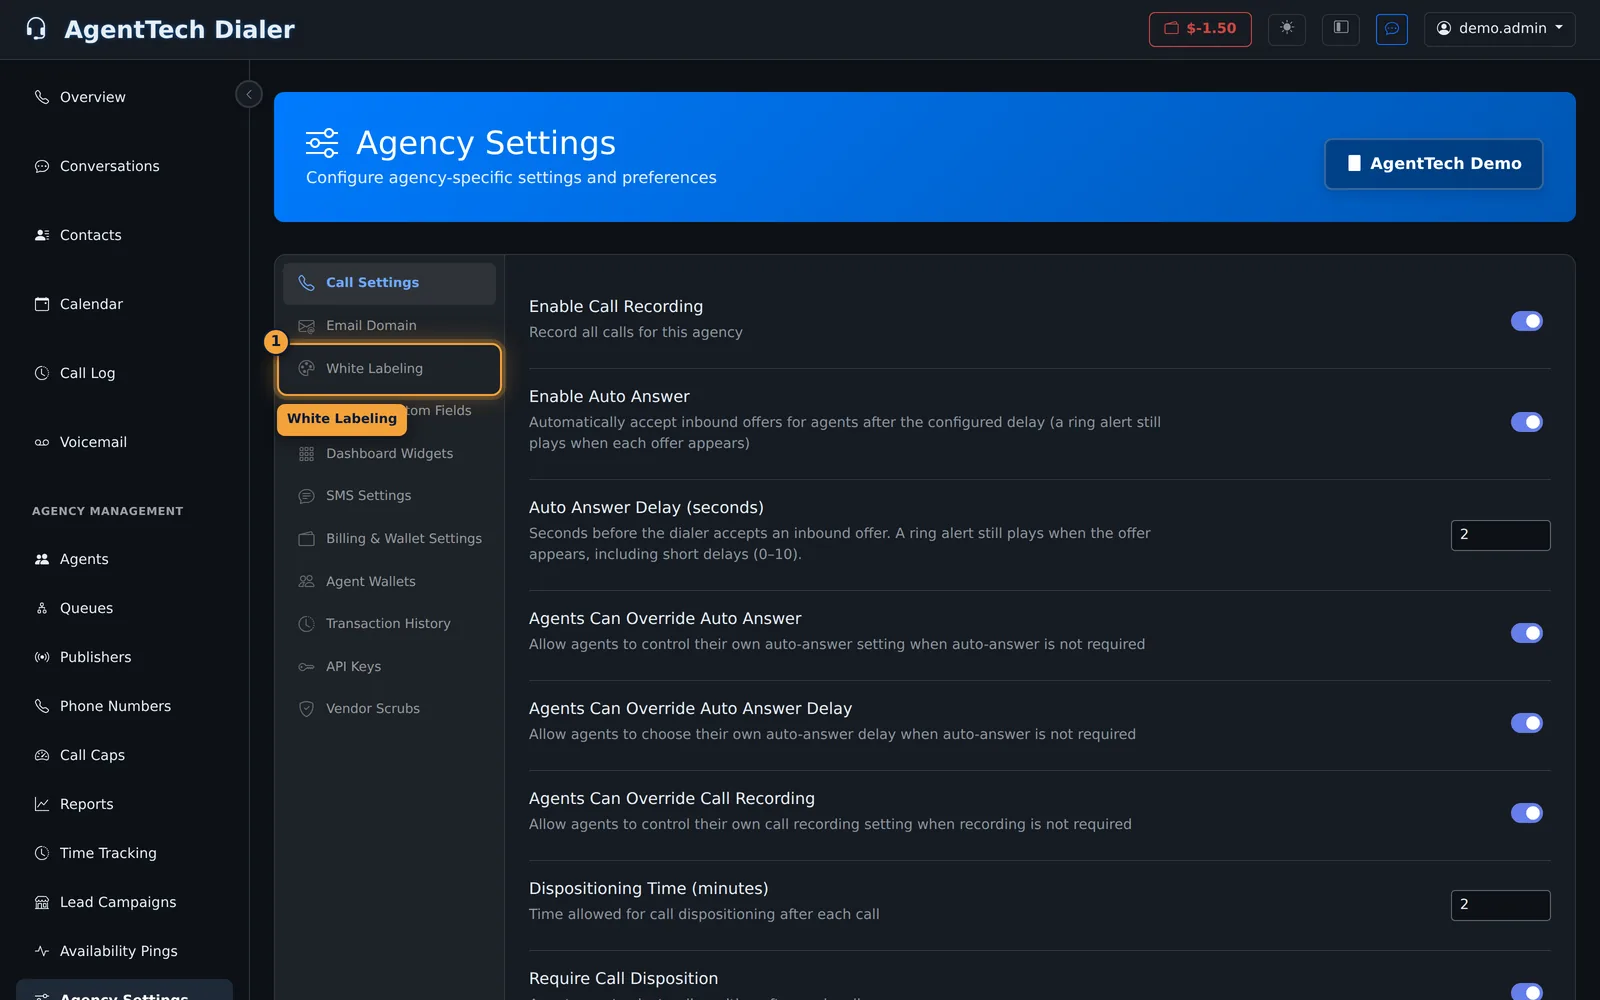Click the sidebar layout icon in header
1600x1000 pixels.
click(x=1341, y=28)
